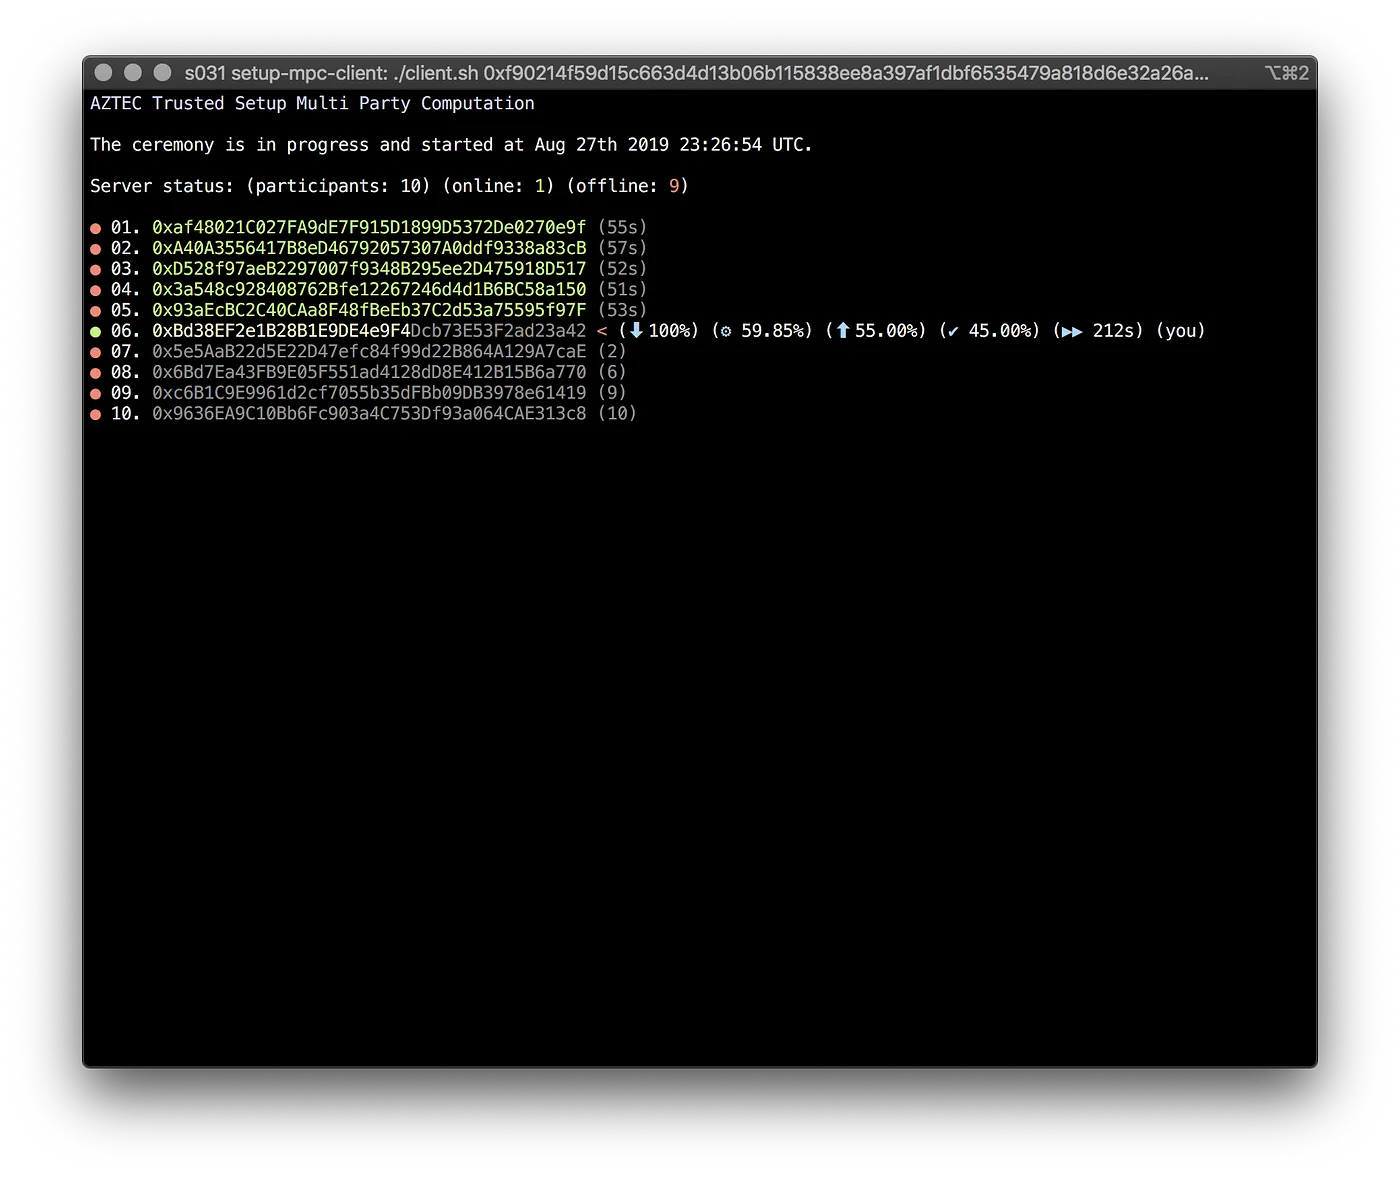Click the '55.00%' upload progress value
Image resolution: width=1400 pixels, height=1177 pixels.
pos(885,330)
